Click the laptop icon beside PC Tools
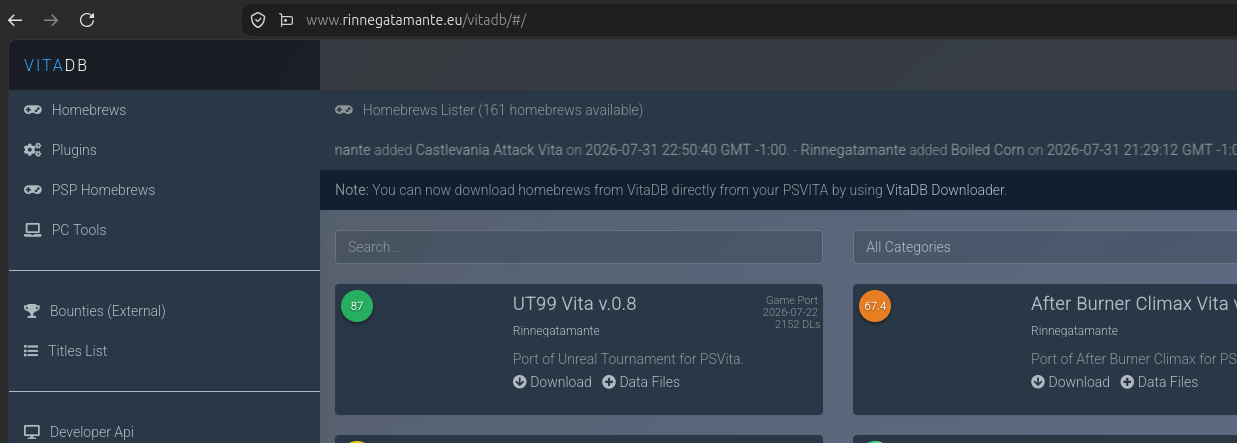The height and width of the screenshot is (443, 1237). click(x=32, y=230)
